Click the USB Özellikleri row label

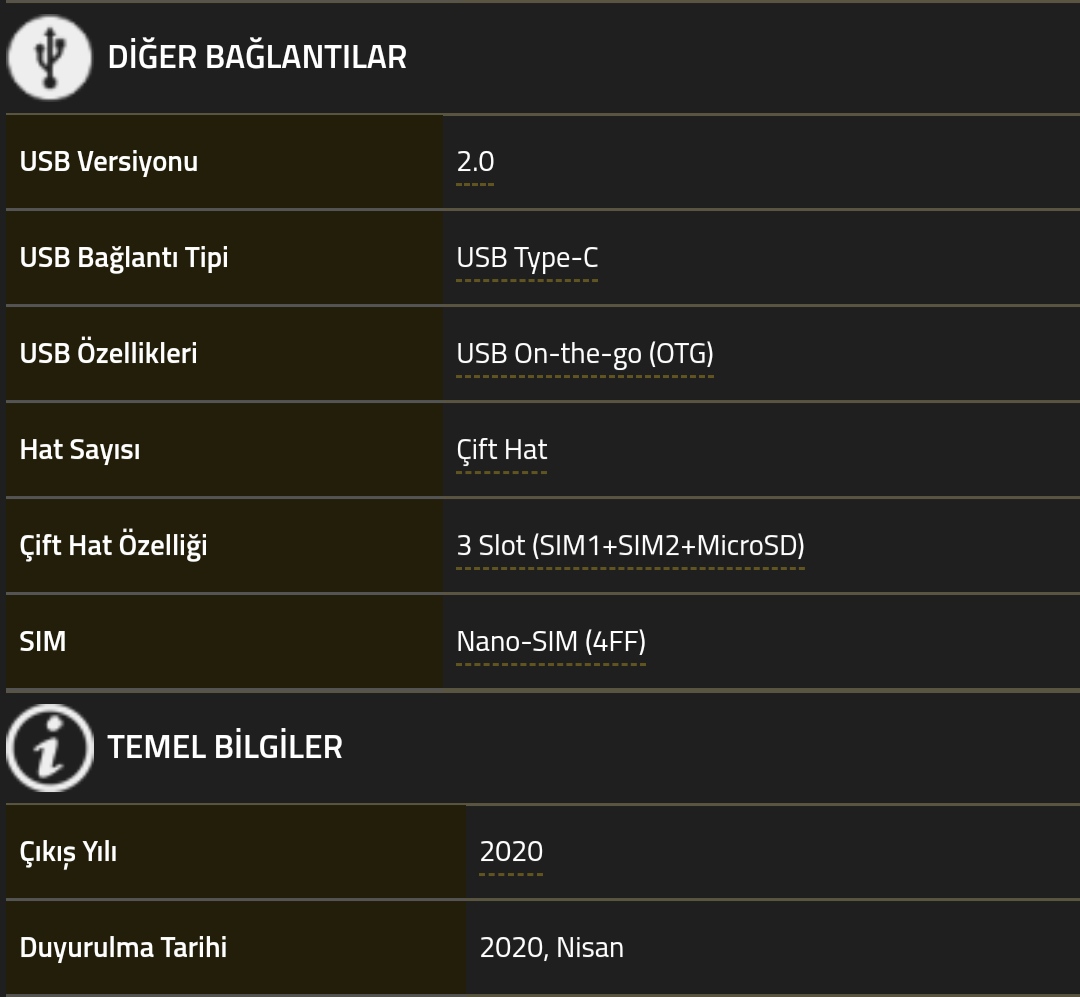[x=108, y=353]
